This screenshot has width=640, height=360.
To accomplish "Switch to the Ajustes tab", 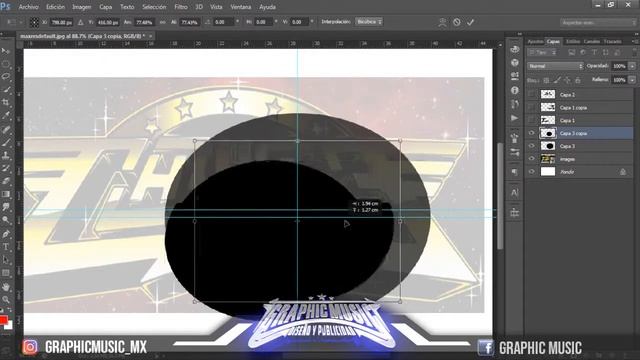I will coord(535,42).
